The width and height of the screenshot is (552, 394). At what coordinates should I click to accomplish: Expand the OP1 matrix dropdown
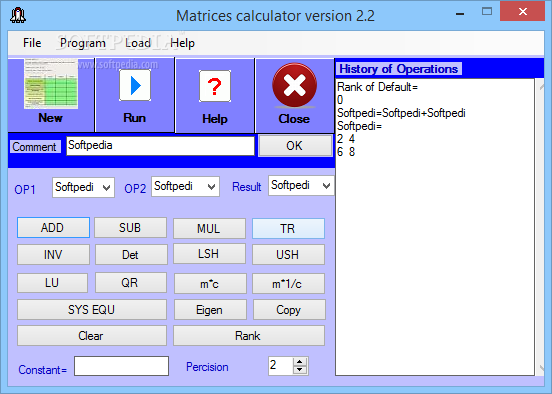(x=107, y=188)
